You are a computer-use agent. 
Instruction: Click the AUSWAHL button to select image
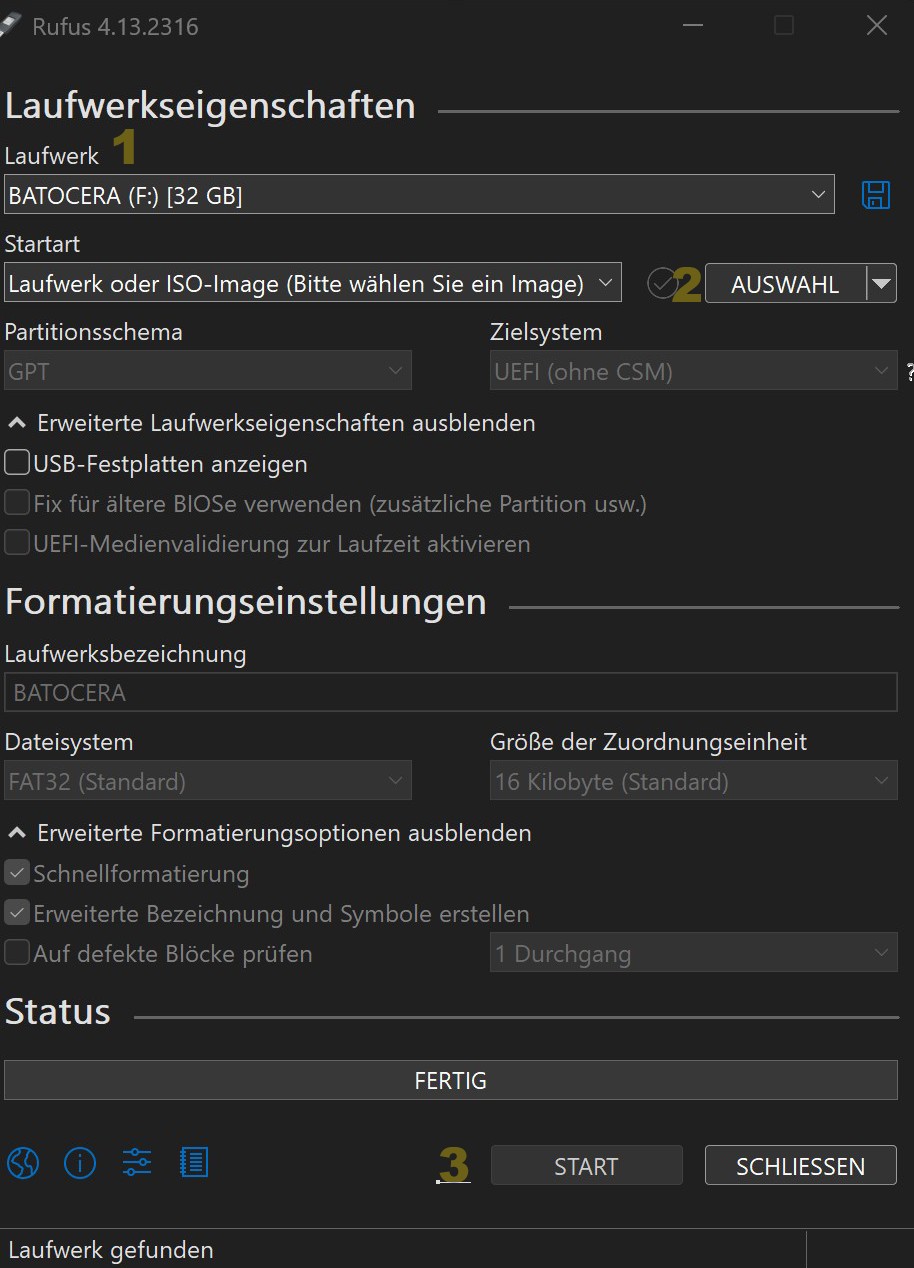click(x=785, y=284)
